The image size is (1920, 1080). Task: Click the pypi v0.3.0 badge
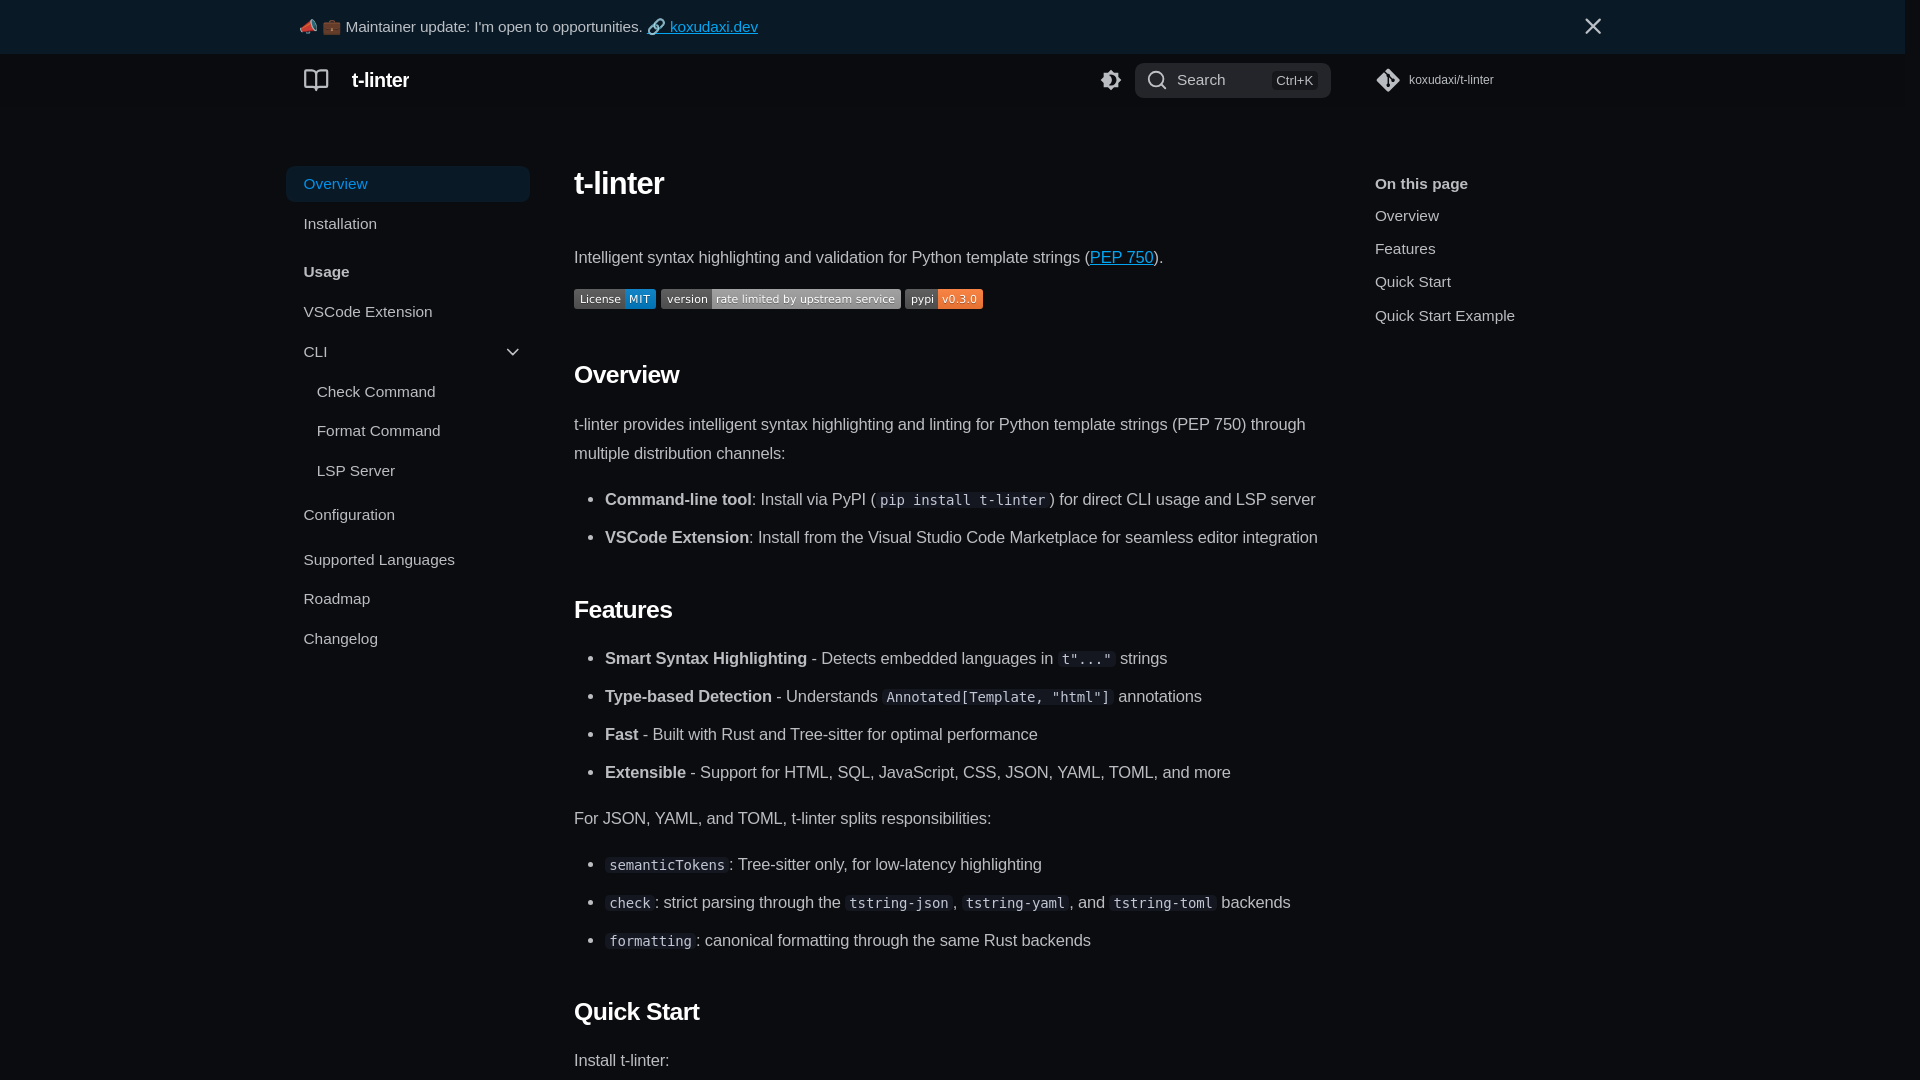[x=944, y=299]
